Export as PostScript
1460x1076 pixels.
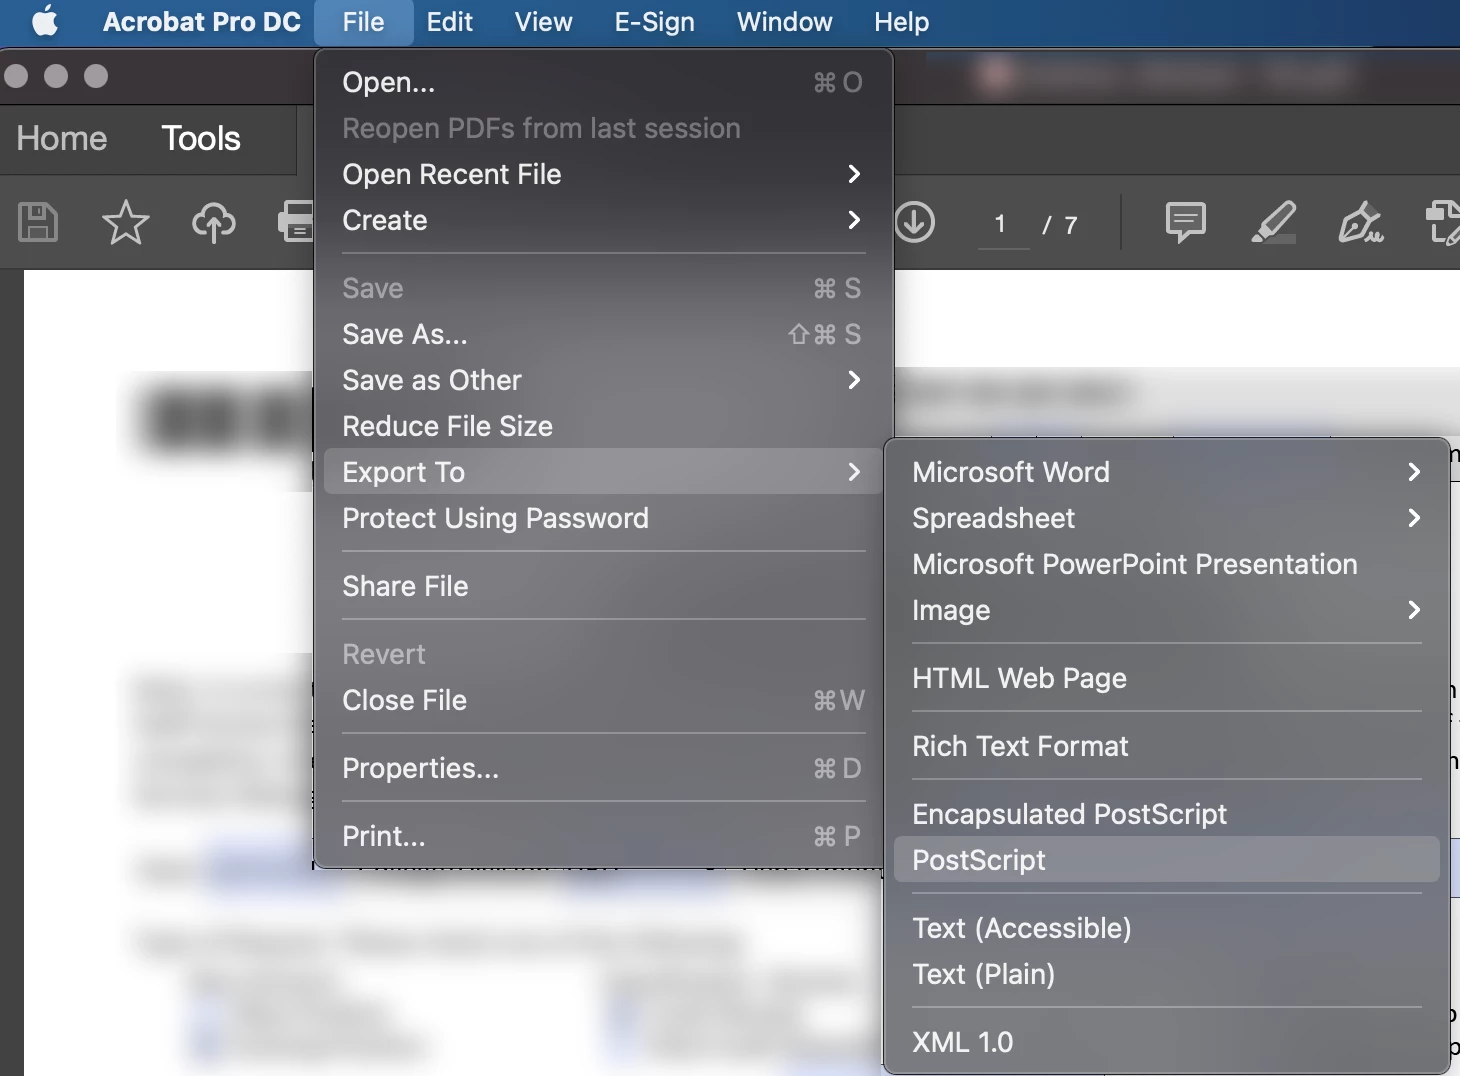point(1166,860)
